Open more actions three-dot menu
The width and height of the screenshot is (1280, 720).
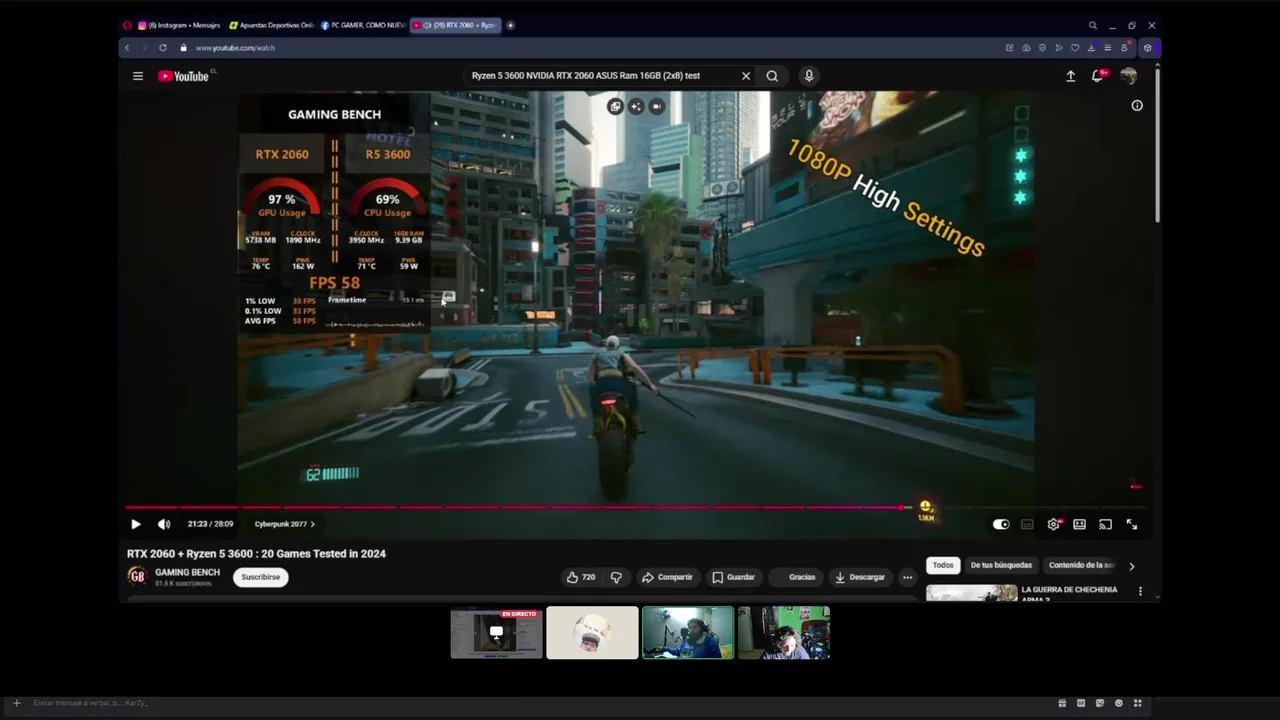click(907, 577)
